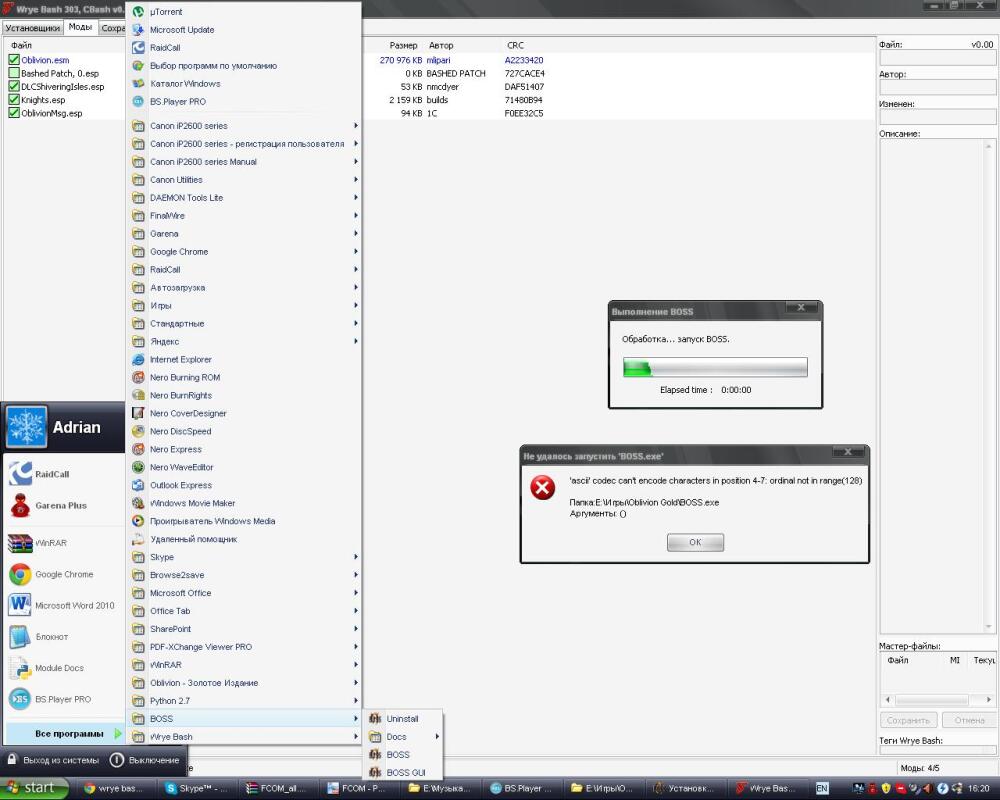The height and width of the screenshot is (800, 1000).
Task: Click the BOSS progress bar
Action: 715,367
